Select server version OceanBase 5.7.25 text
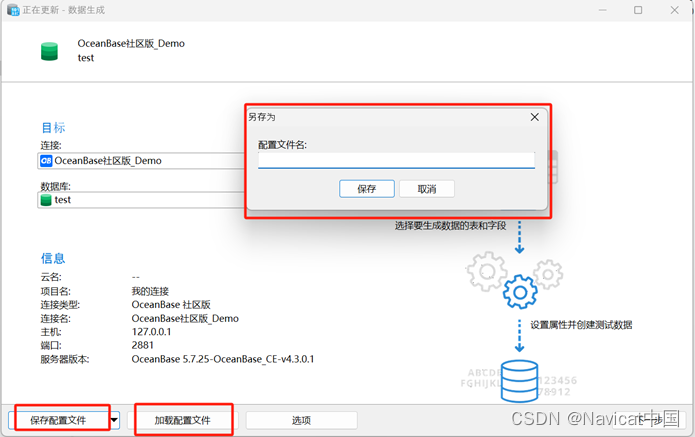Viewport: 695px width, 437px height. 223,359
